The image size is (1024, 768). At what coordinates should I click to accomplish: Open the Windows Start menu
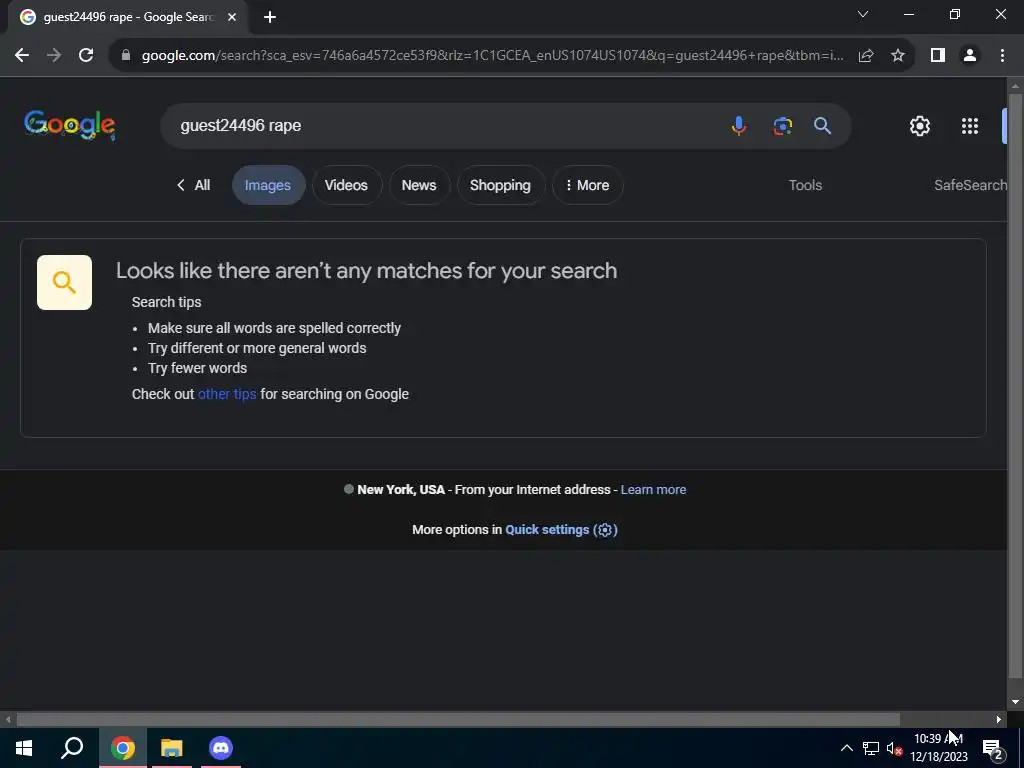24,748
